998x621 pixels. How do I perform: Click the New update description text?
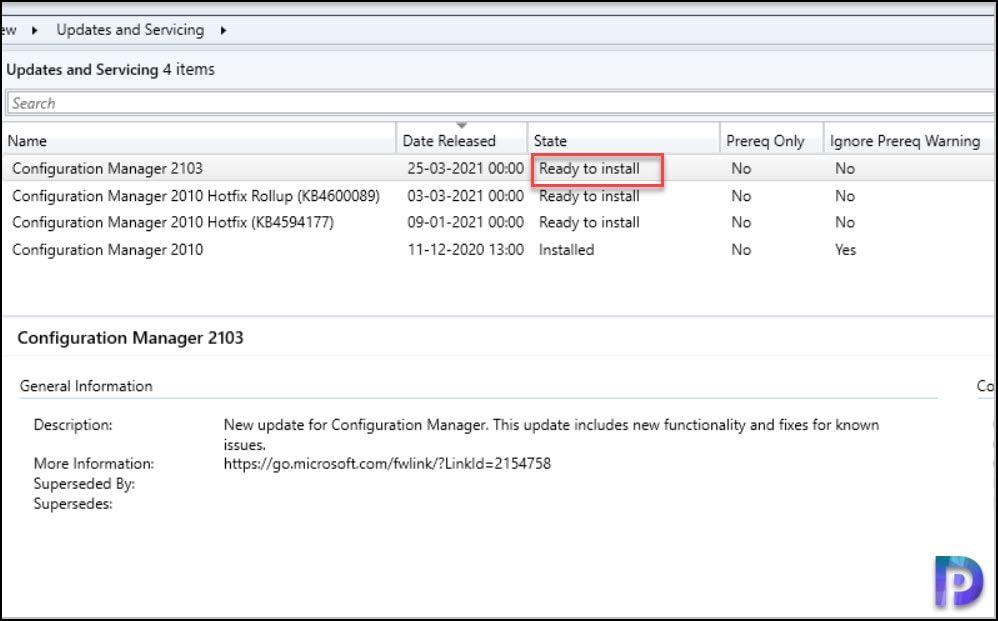click(551, 434)
